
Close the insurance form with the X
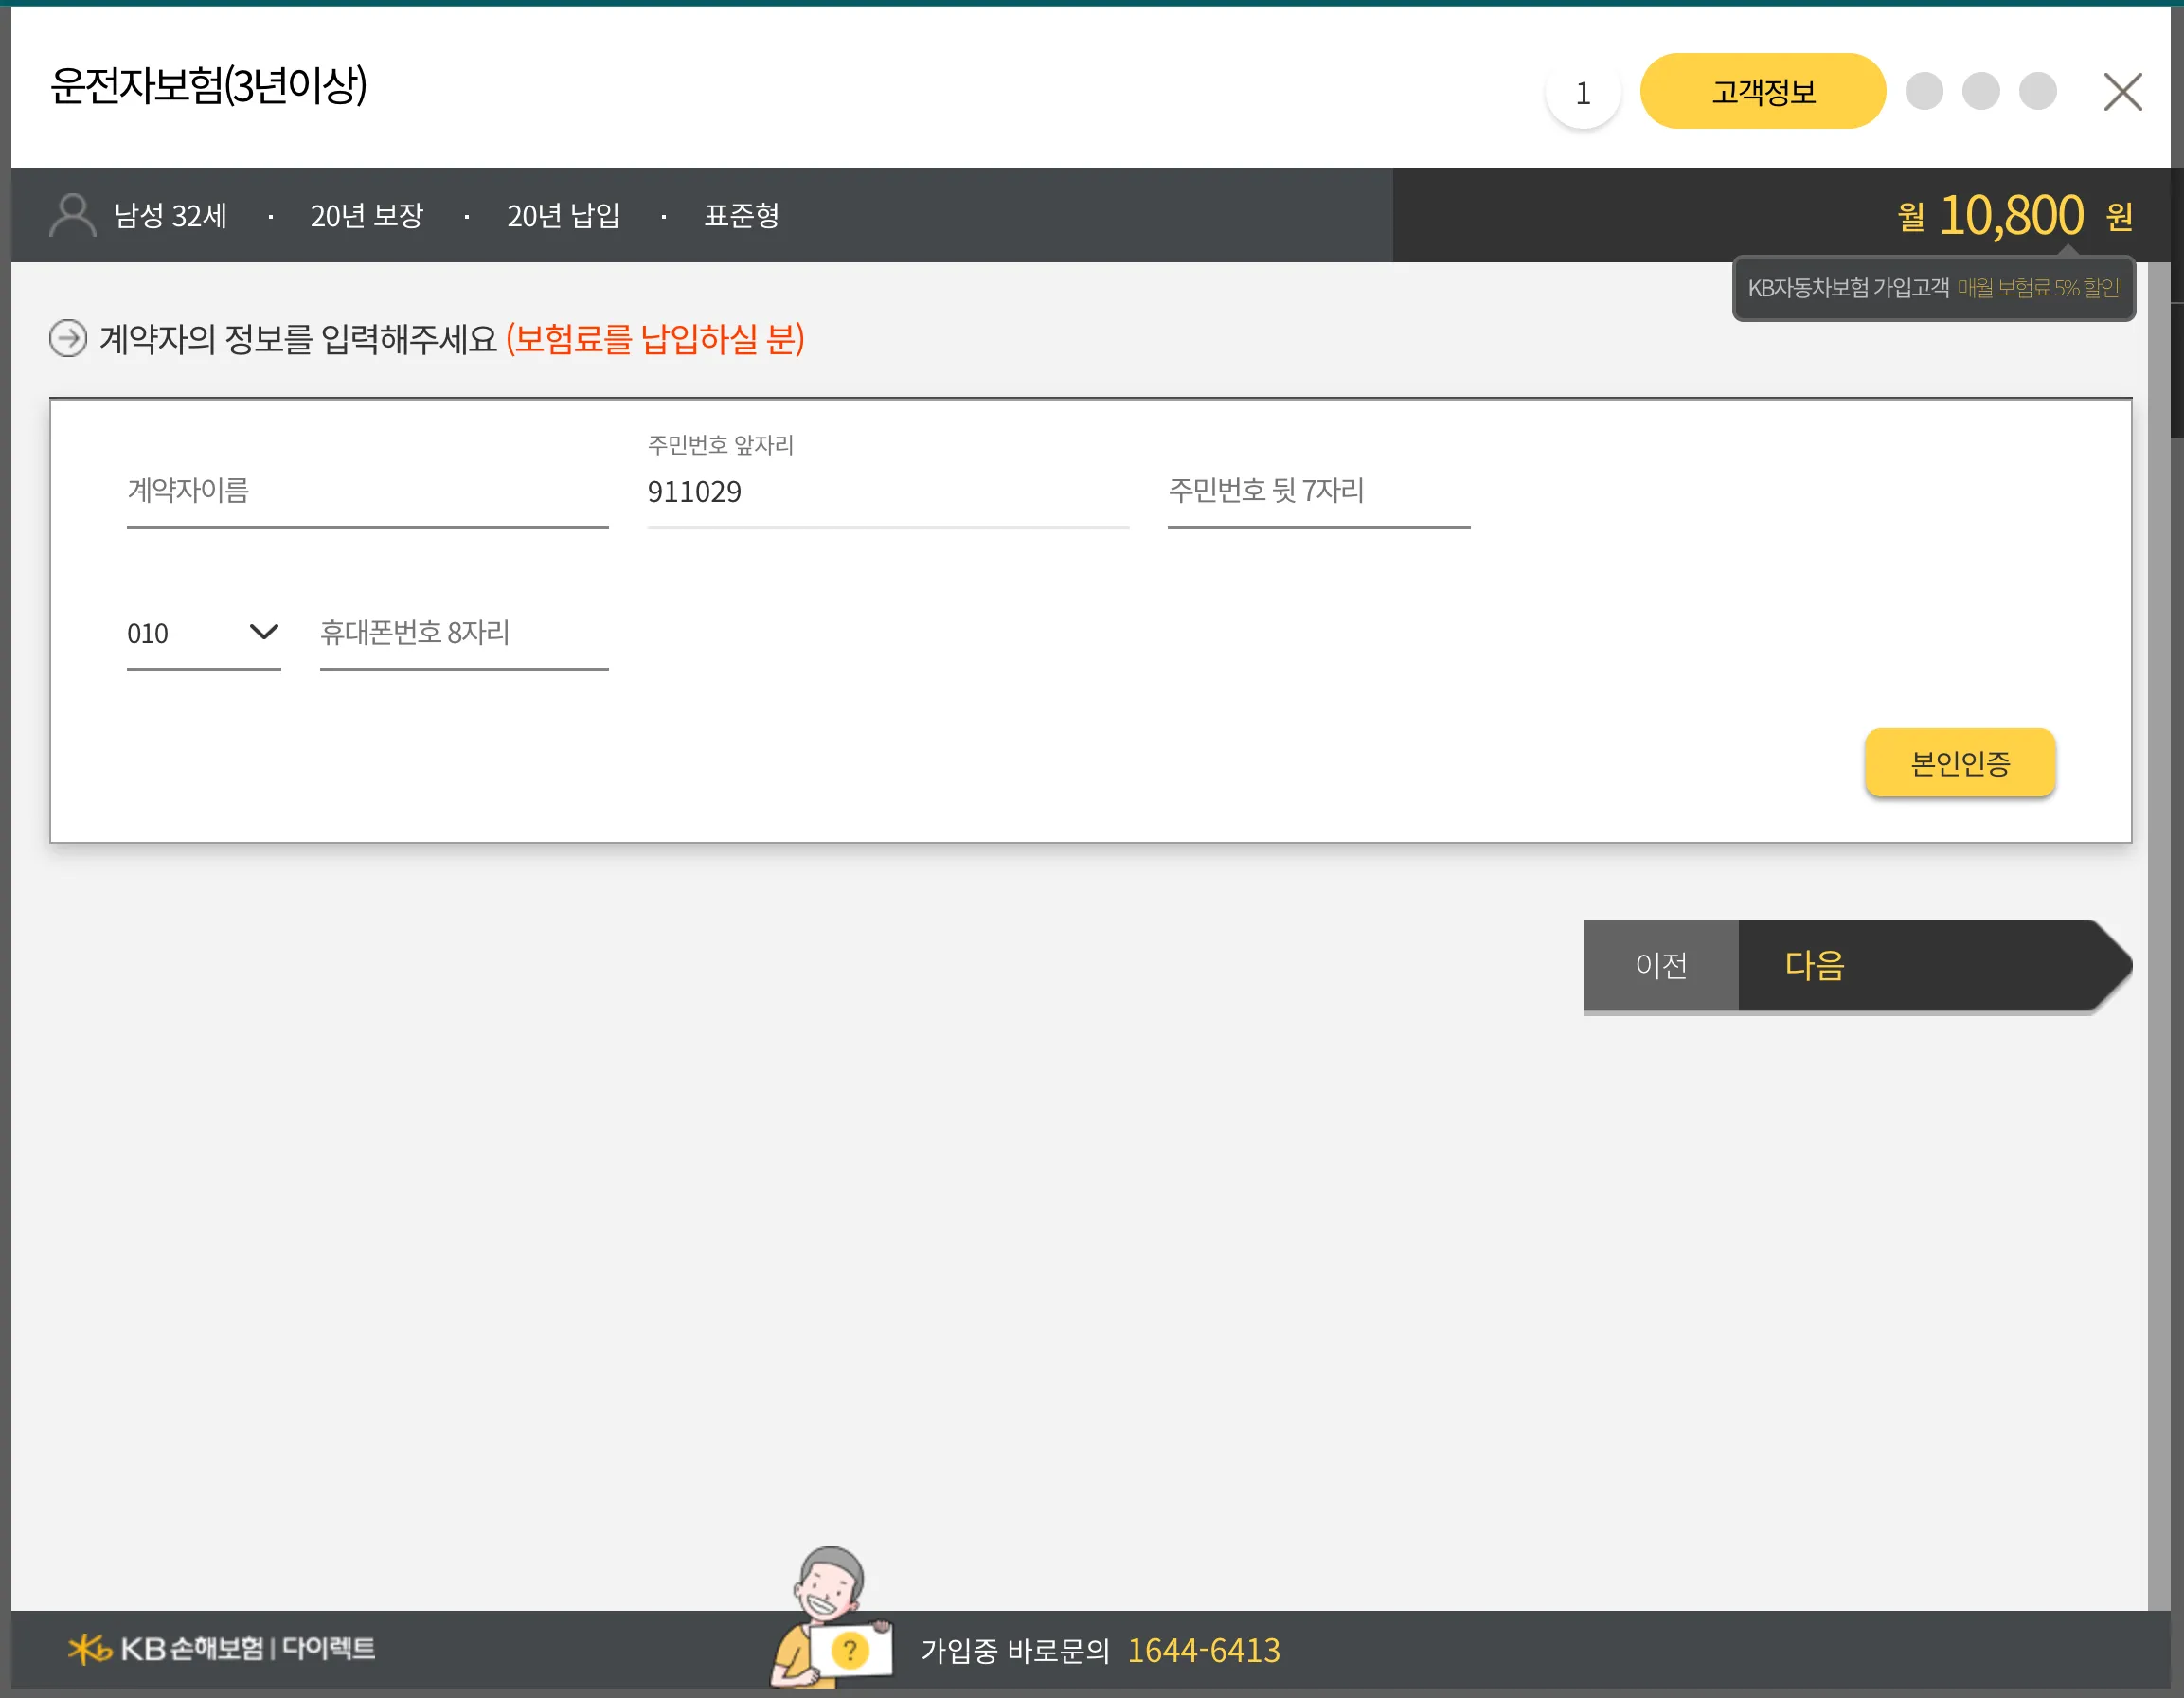(2122, 90)
